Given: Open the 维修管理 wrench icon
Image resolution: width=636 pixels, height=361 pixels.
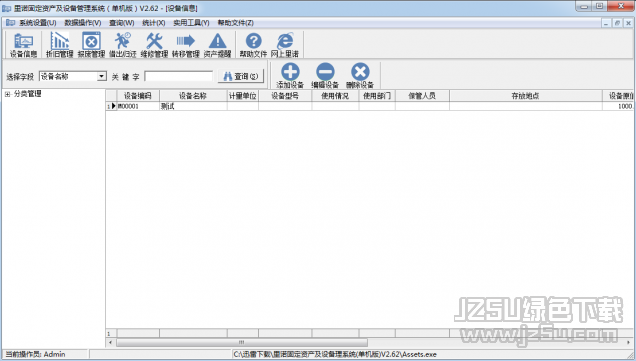Looking at the screenshot, I should click(x=154, y=45).
